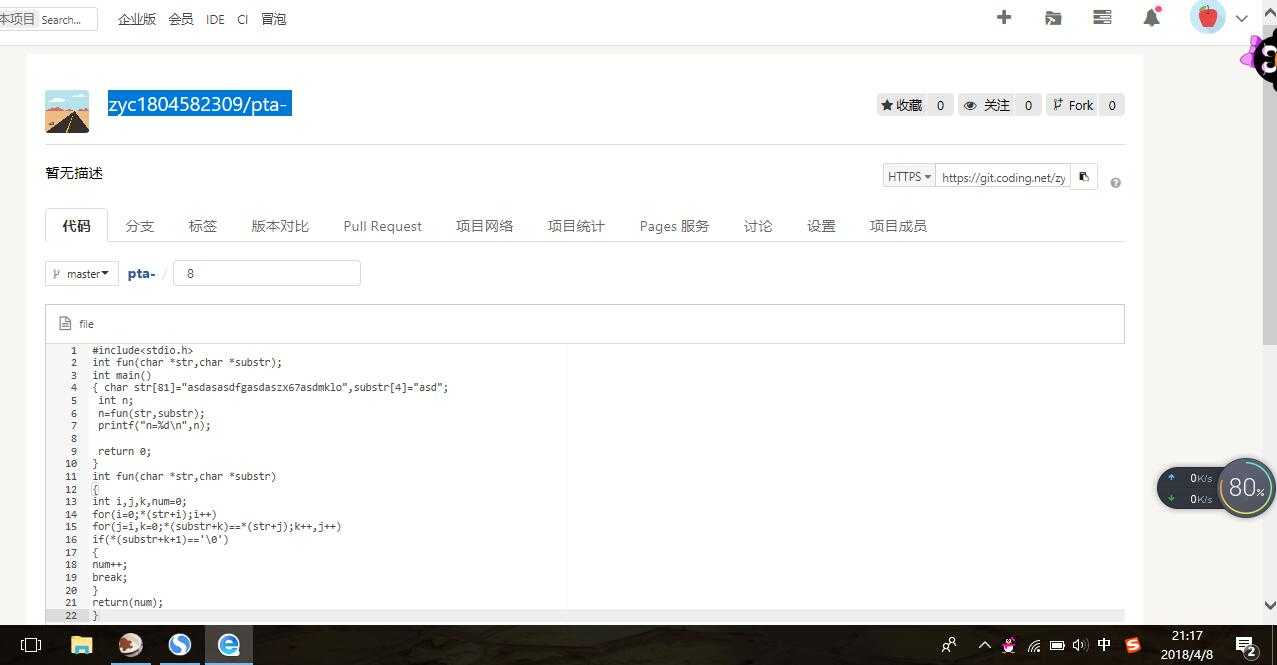Open the Wi-Fi network tray icon
1277x665 pixels.
(1033, 645)
